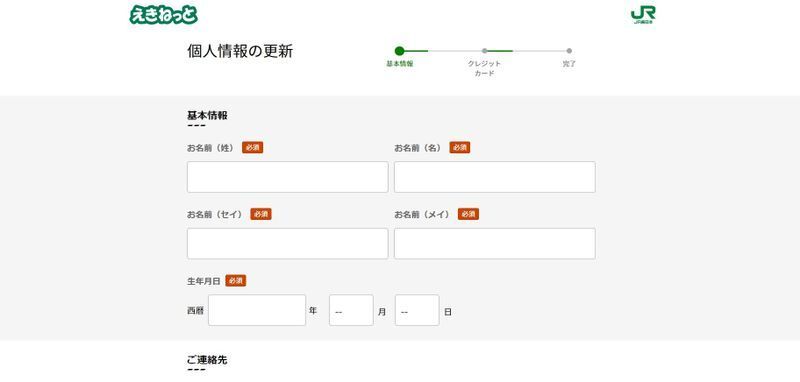800x382 pixels.
Task: Click the 必須 badge next to お名前（セイ）
Action: coord(261,214)
